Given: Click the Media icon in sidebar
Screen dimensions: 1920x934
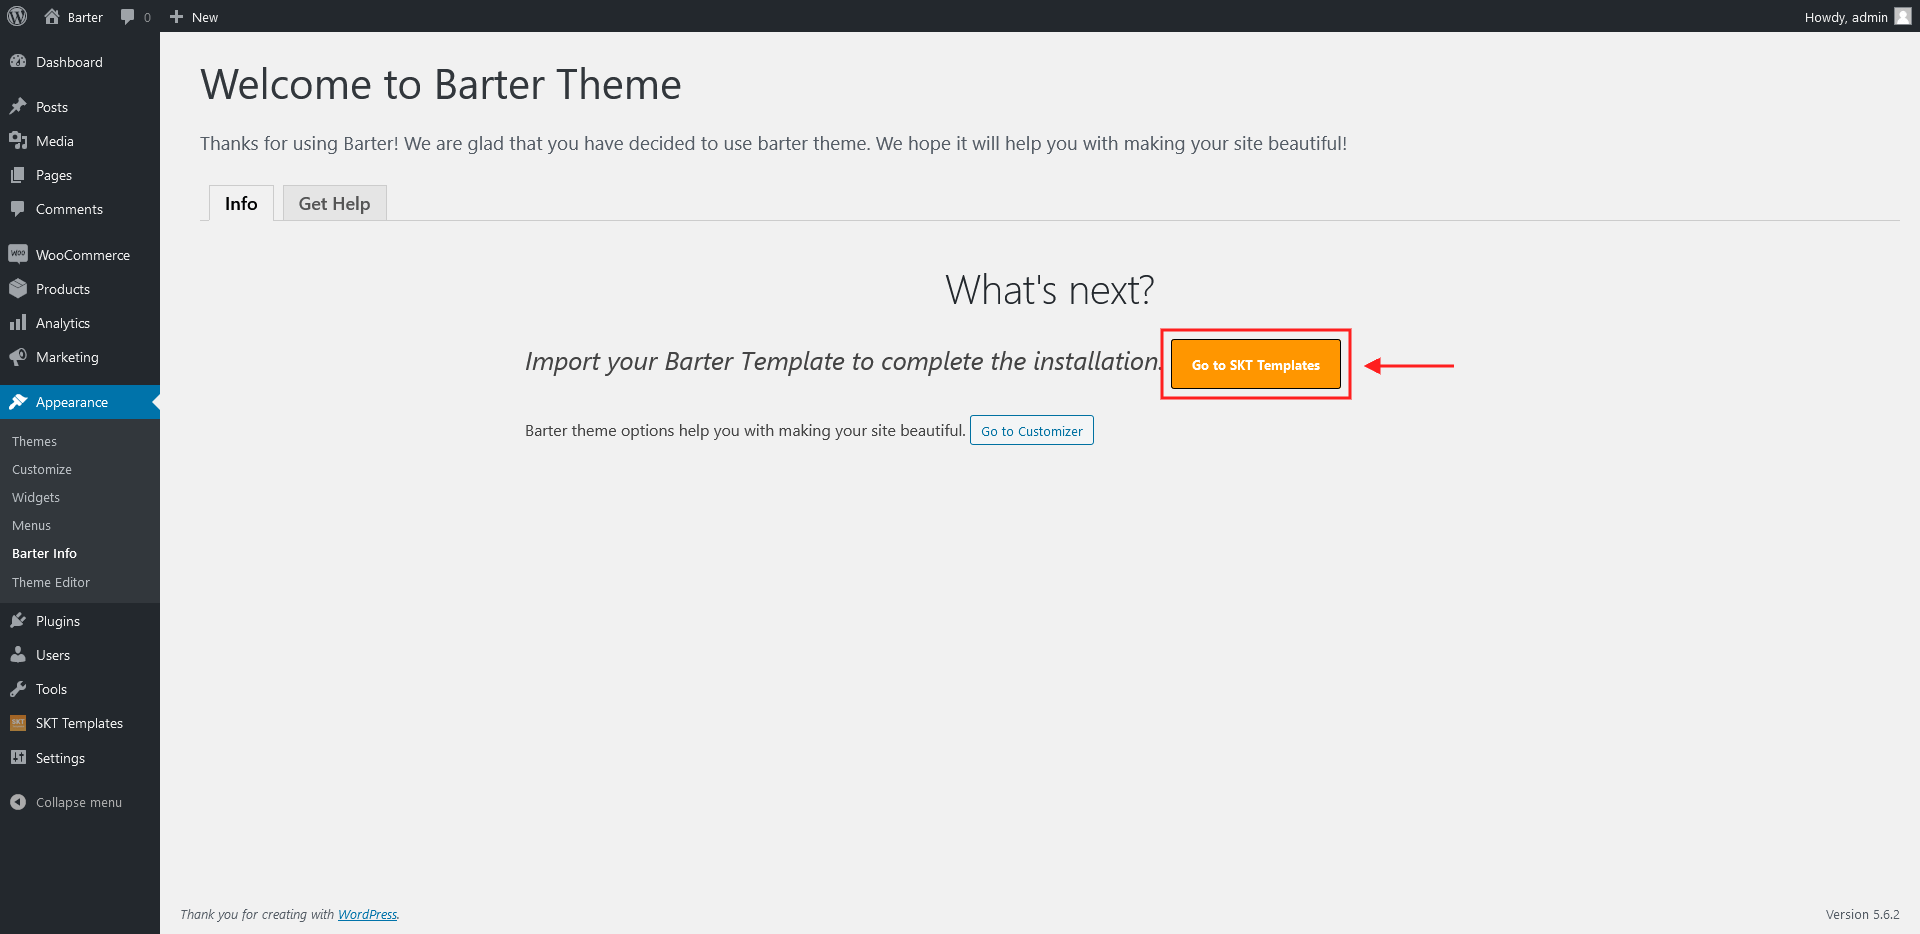Looking at the screenshot, I should tap(18, 140).
